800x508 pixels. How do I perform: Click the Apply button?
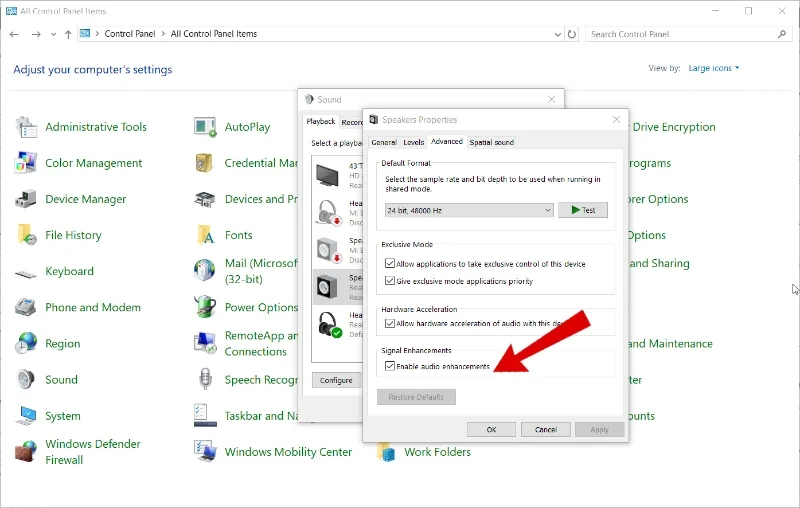tap(599, 429)
